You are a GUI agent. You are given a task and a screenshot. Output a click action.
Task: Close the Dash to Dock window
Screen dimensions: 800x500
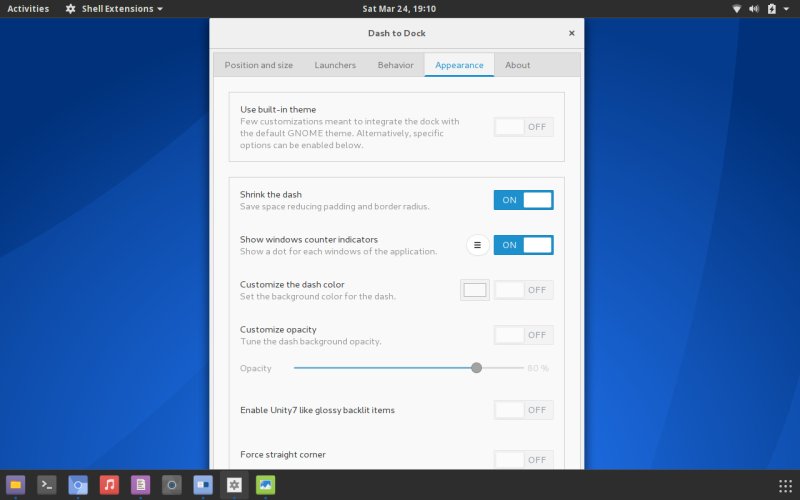click(571, 33)
